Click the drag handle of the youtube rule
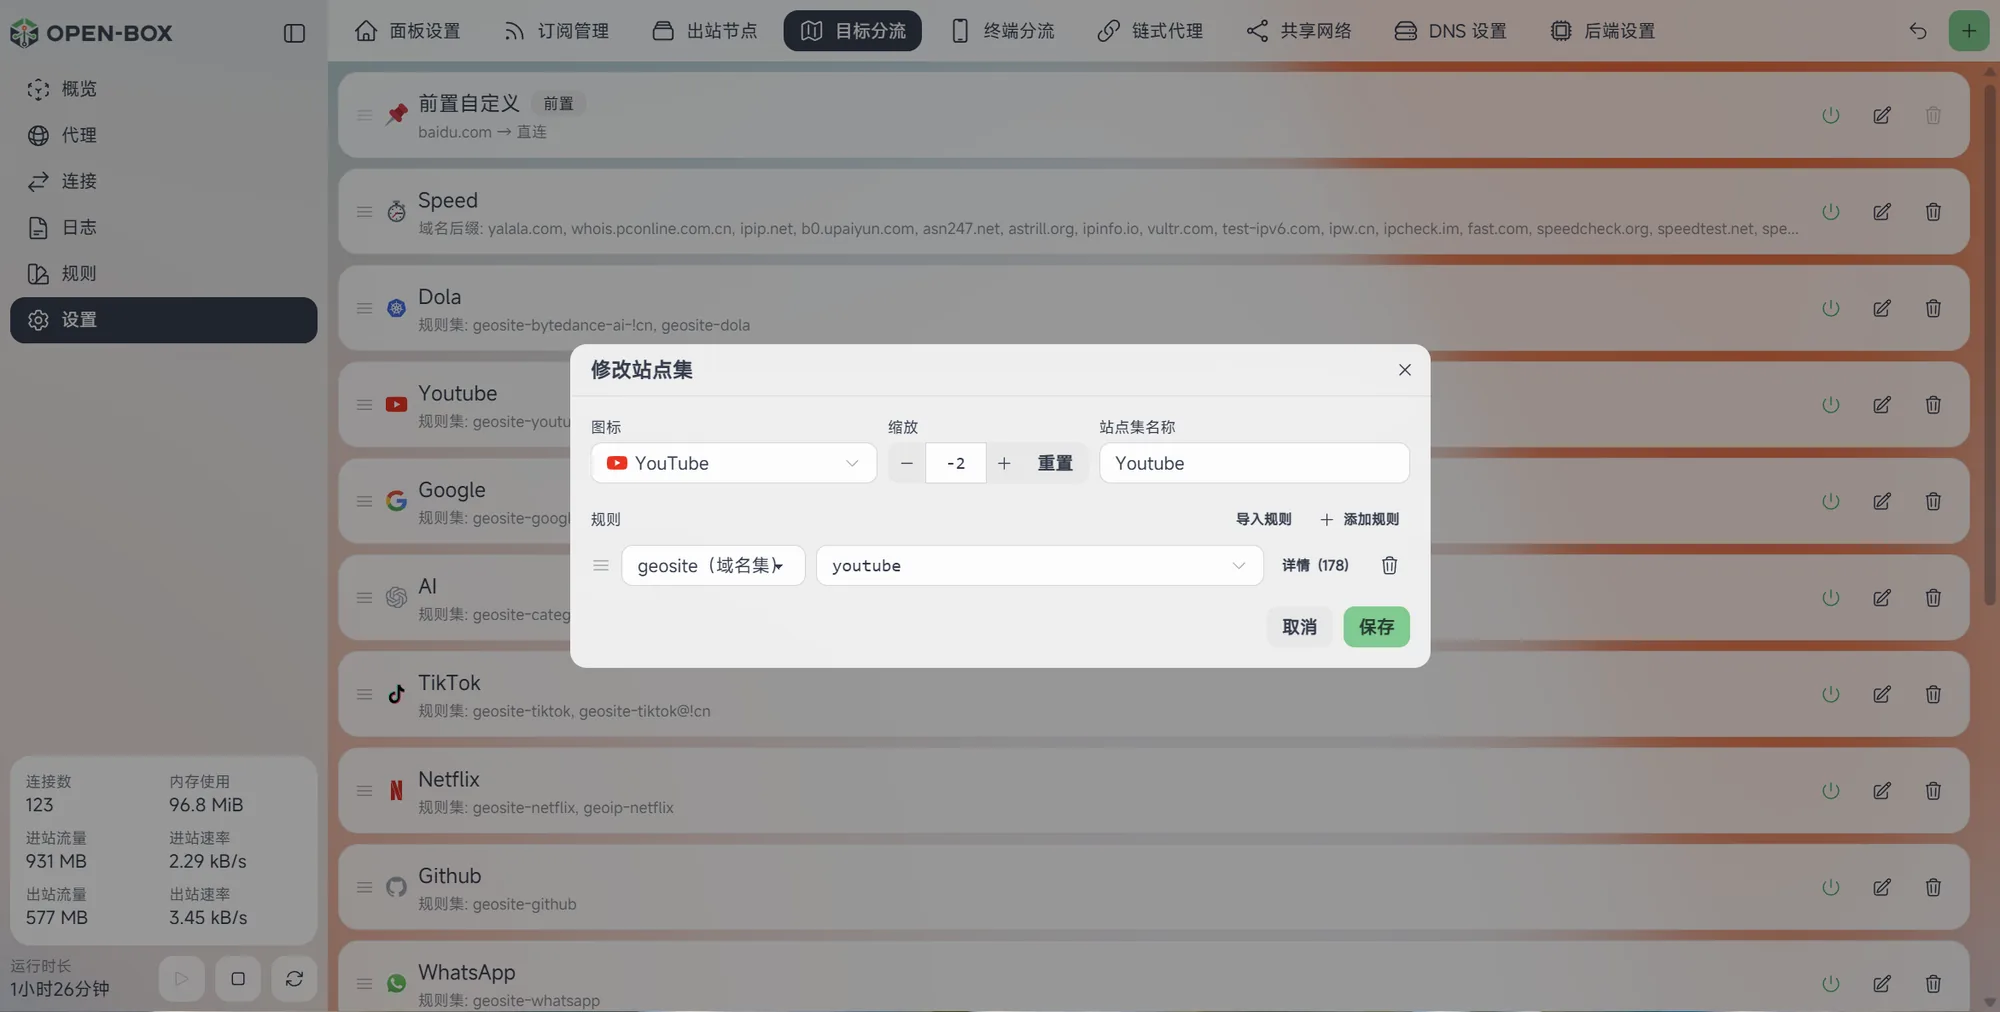 click(x=601, y=565)
